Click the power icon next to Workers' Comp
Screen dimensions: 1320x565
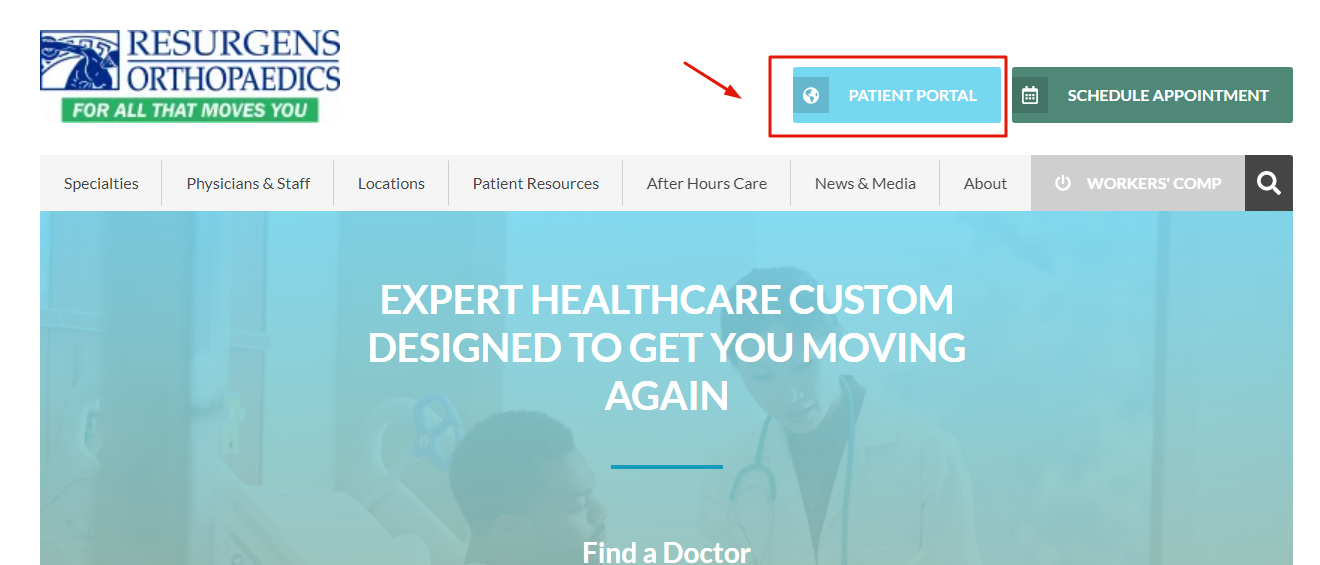coord(1063,183)
